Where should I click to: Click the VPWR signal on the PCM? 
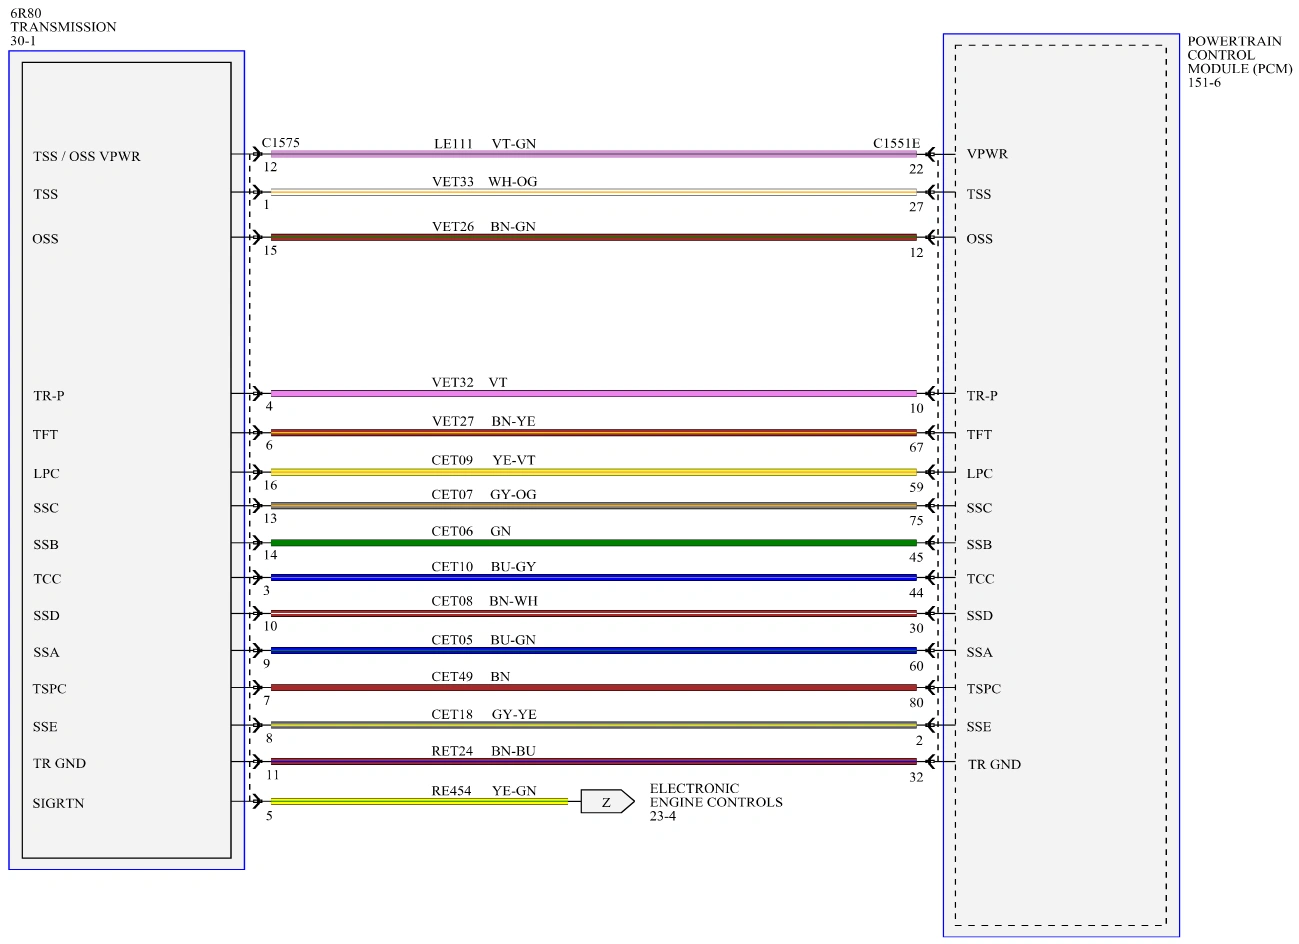click(x=988, y=154)
